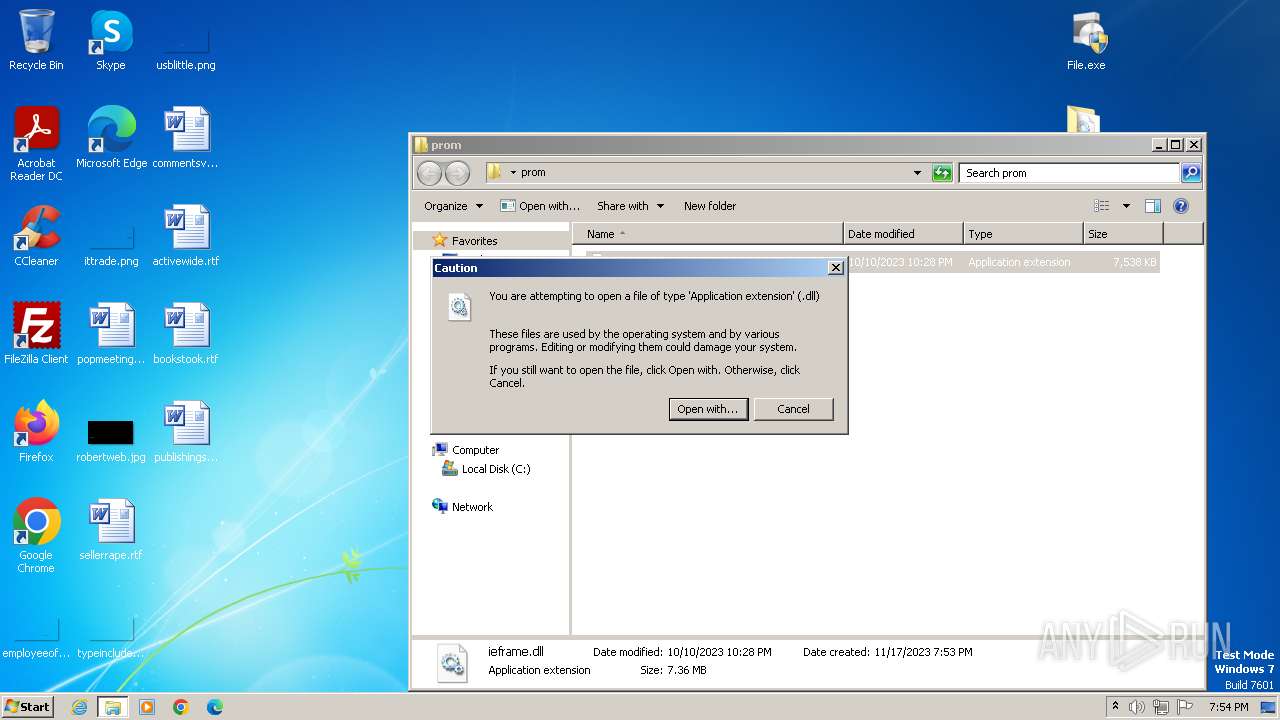Sort by the Type column header

point(1023,234)
